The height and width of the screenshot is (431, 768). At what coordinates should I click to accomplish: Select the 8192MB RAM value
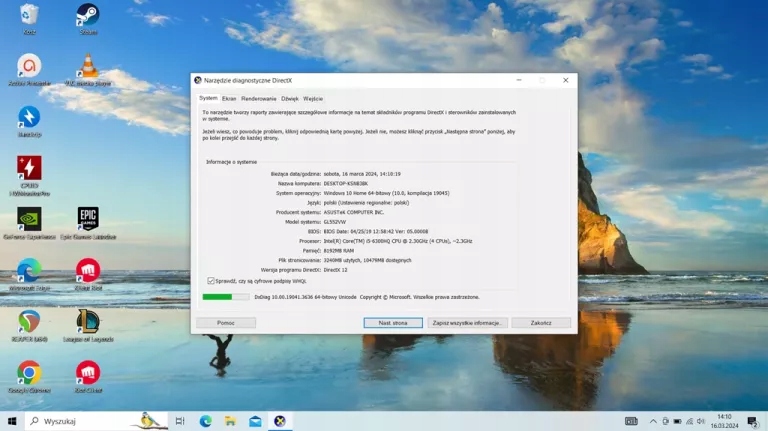pyautogui.click(x=338, y=251)
